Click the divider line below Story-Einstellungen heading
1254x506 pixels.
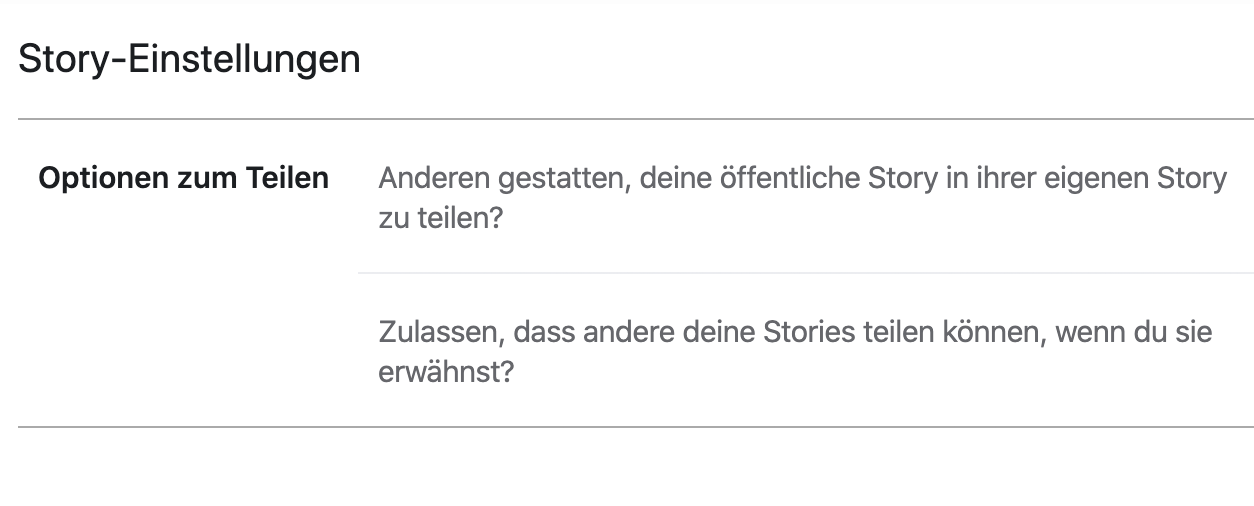click(635, 119)
